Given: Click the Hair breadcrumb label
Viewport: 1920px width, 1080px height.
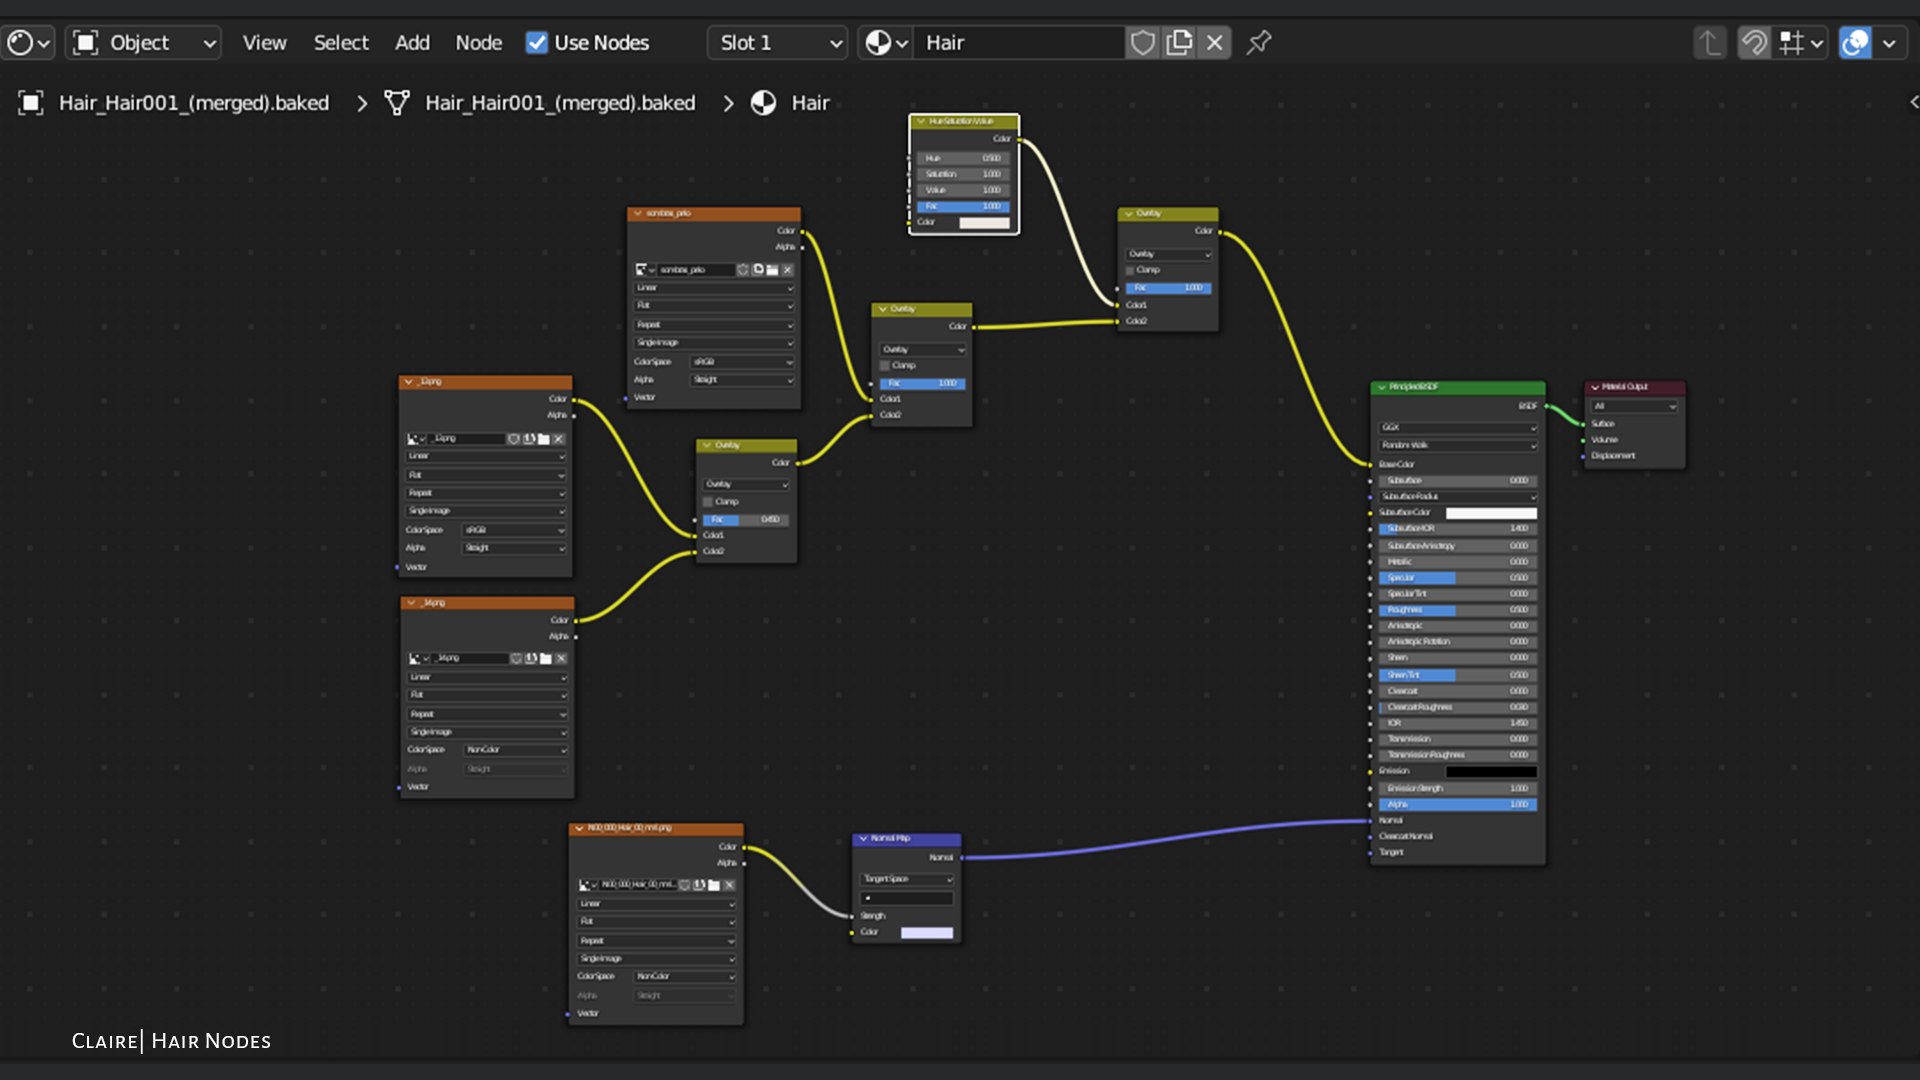Looking at the screenshot, I should 810,103.
